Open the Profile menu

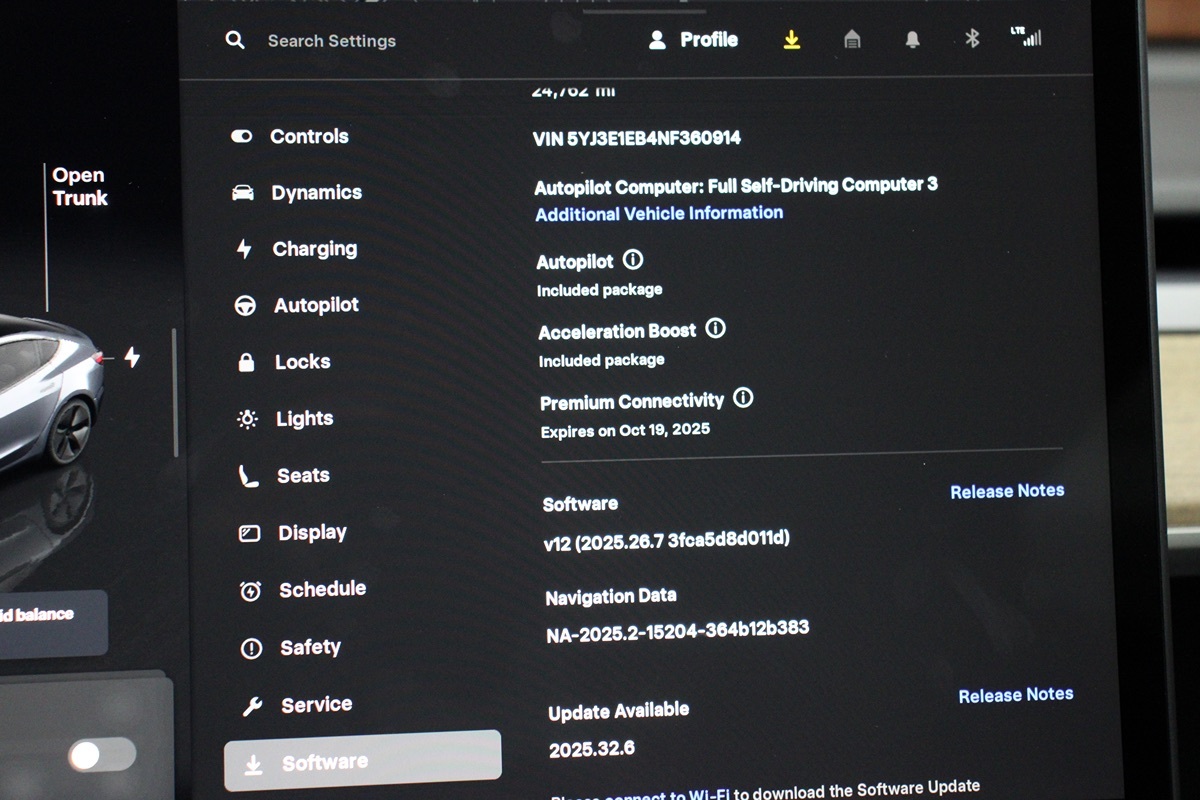pos(694,40)
